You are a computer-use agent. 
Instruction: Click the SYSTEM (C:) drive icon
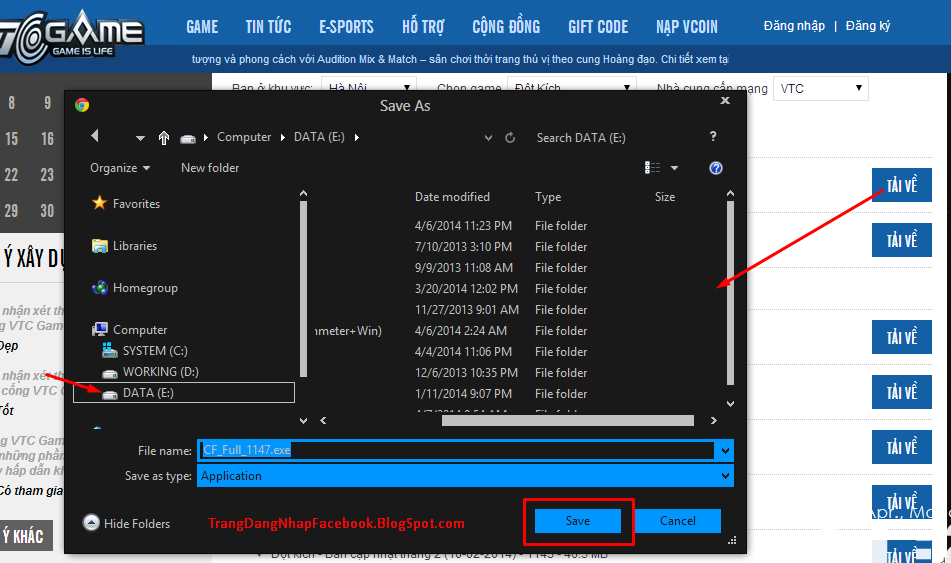[x=110, y=350]
